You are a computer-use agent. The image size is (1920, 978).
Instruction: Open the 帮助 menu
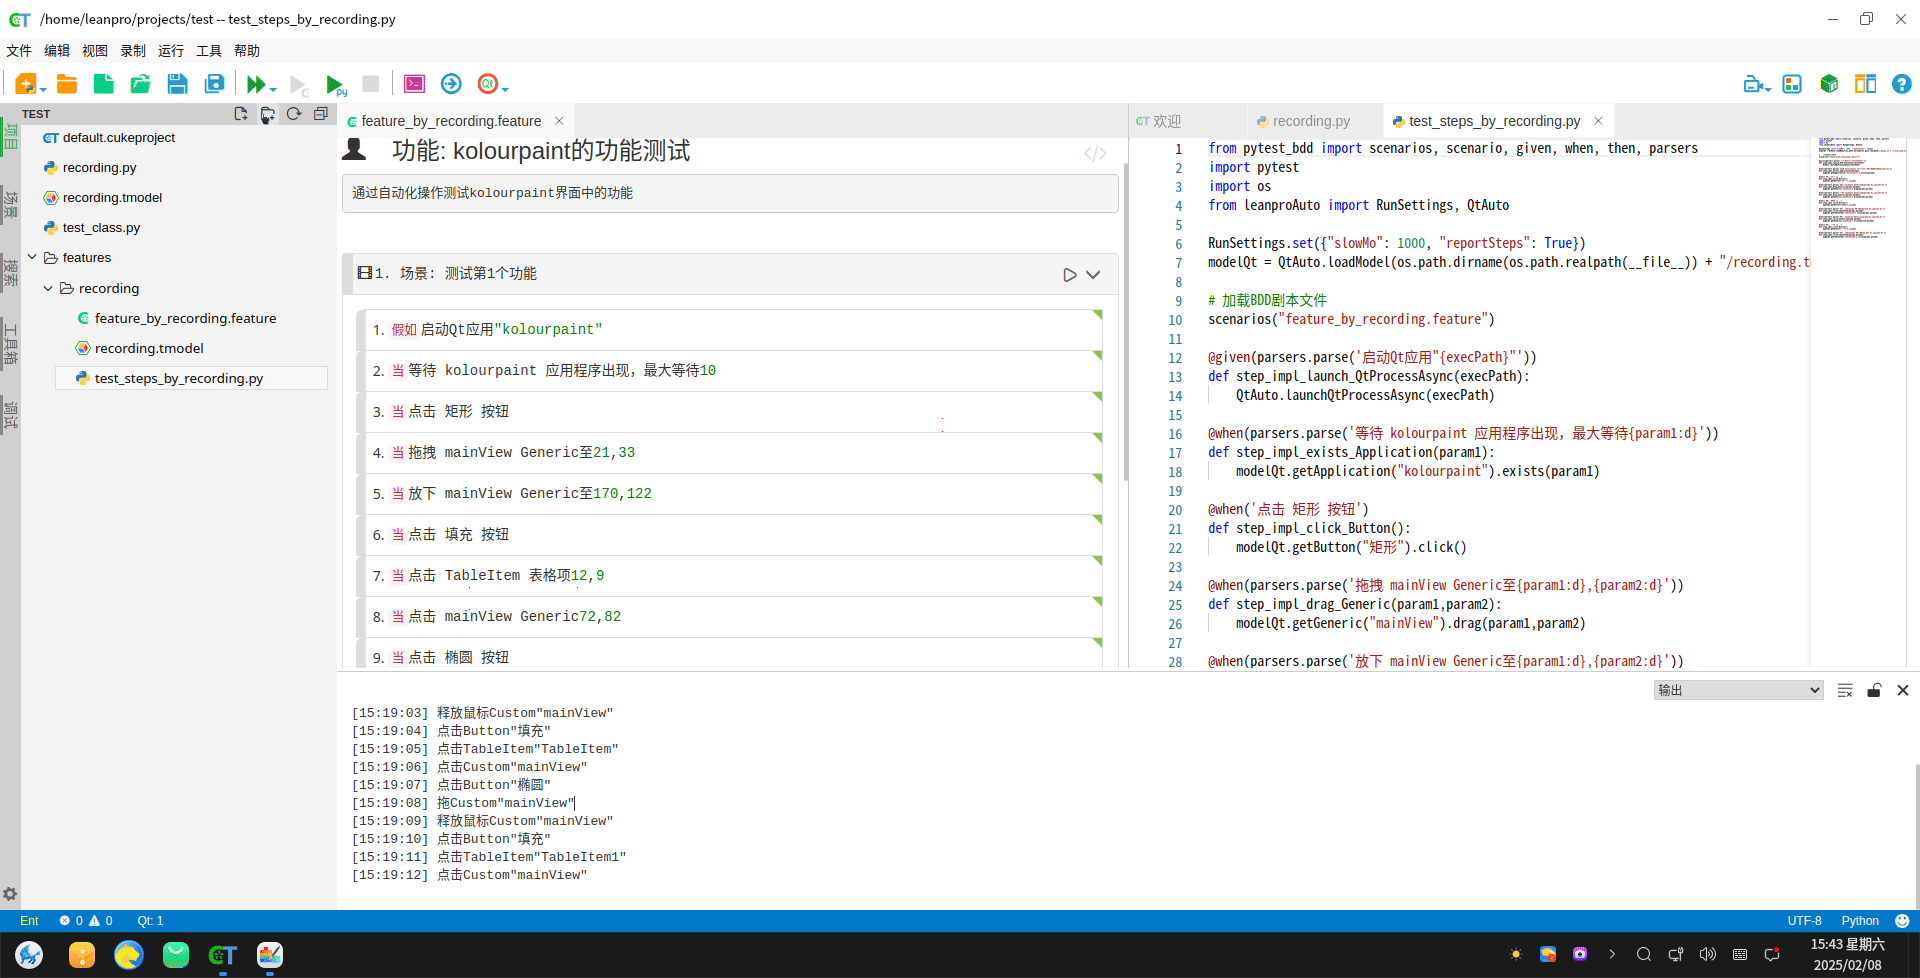coord(247,51)
